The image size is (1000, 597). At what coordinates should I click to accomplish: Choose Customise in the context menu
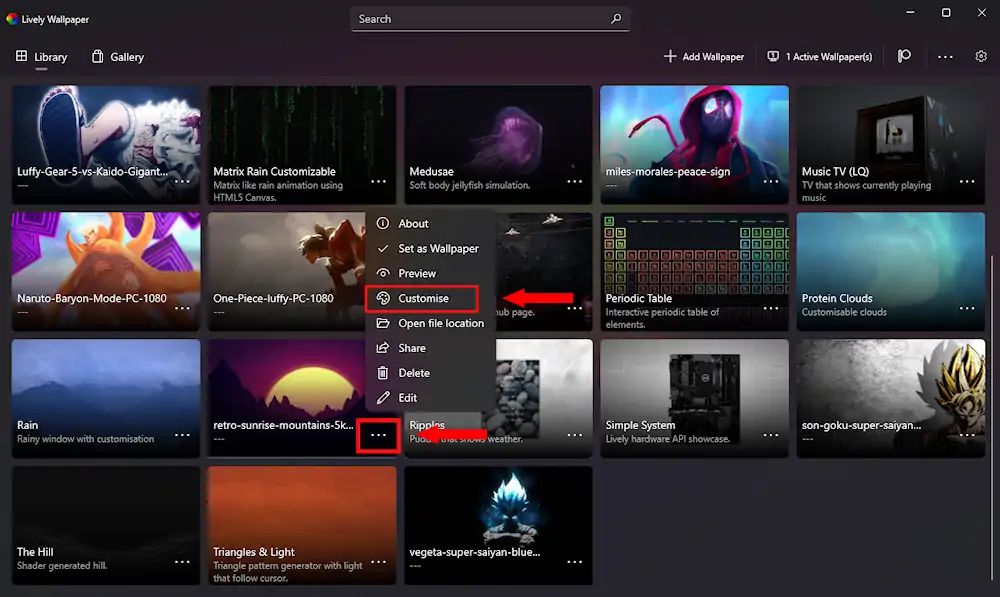pos(422,298)
